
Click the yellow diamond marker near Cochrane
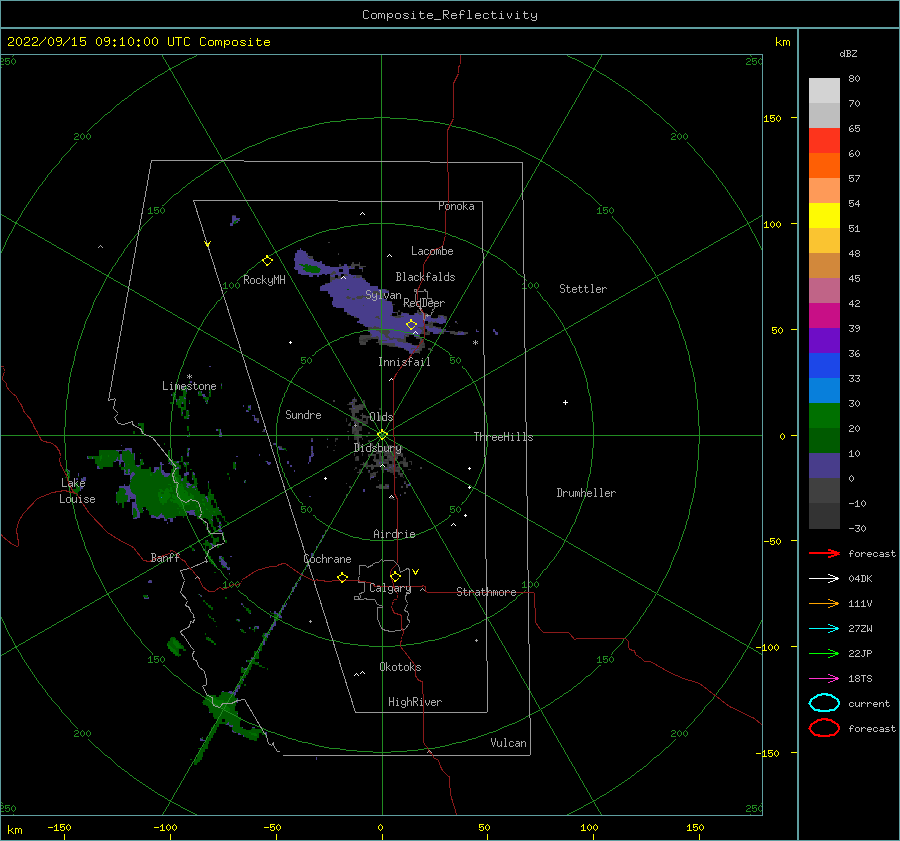click(342, 577)
